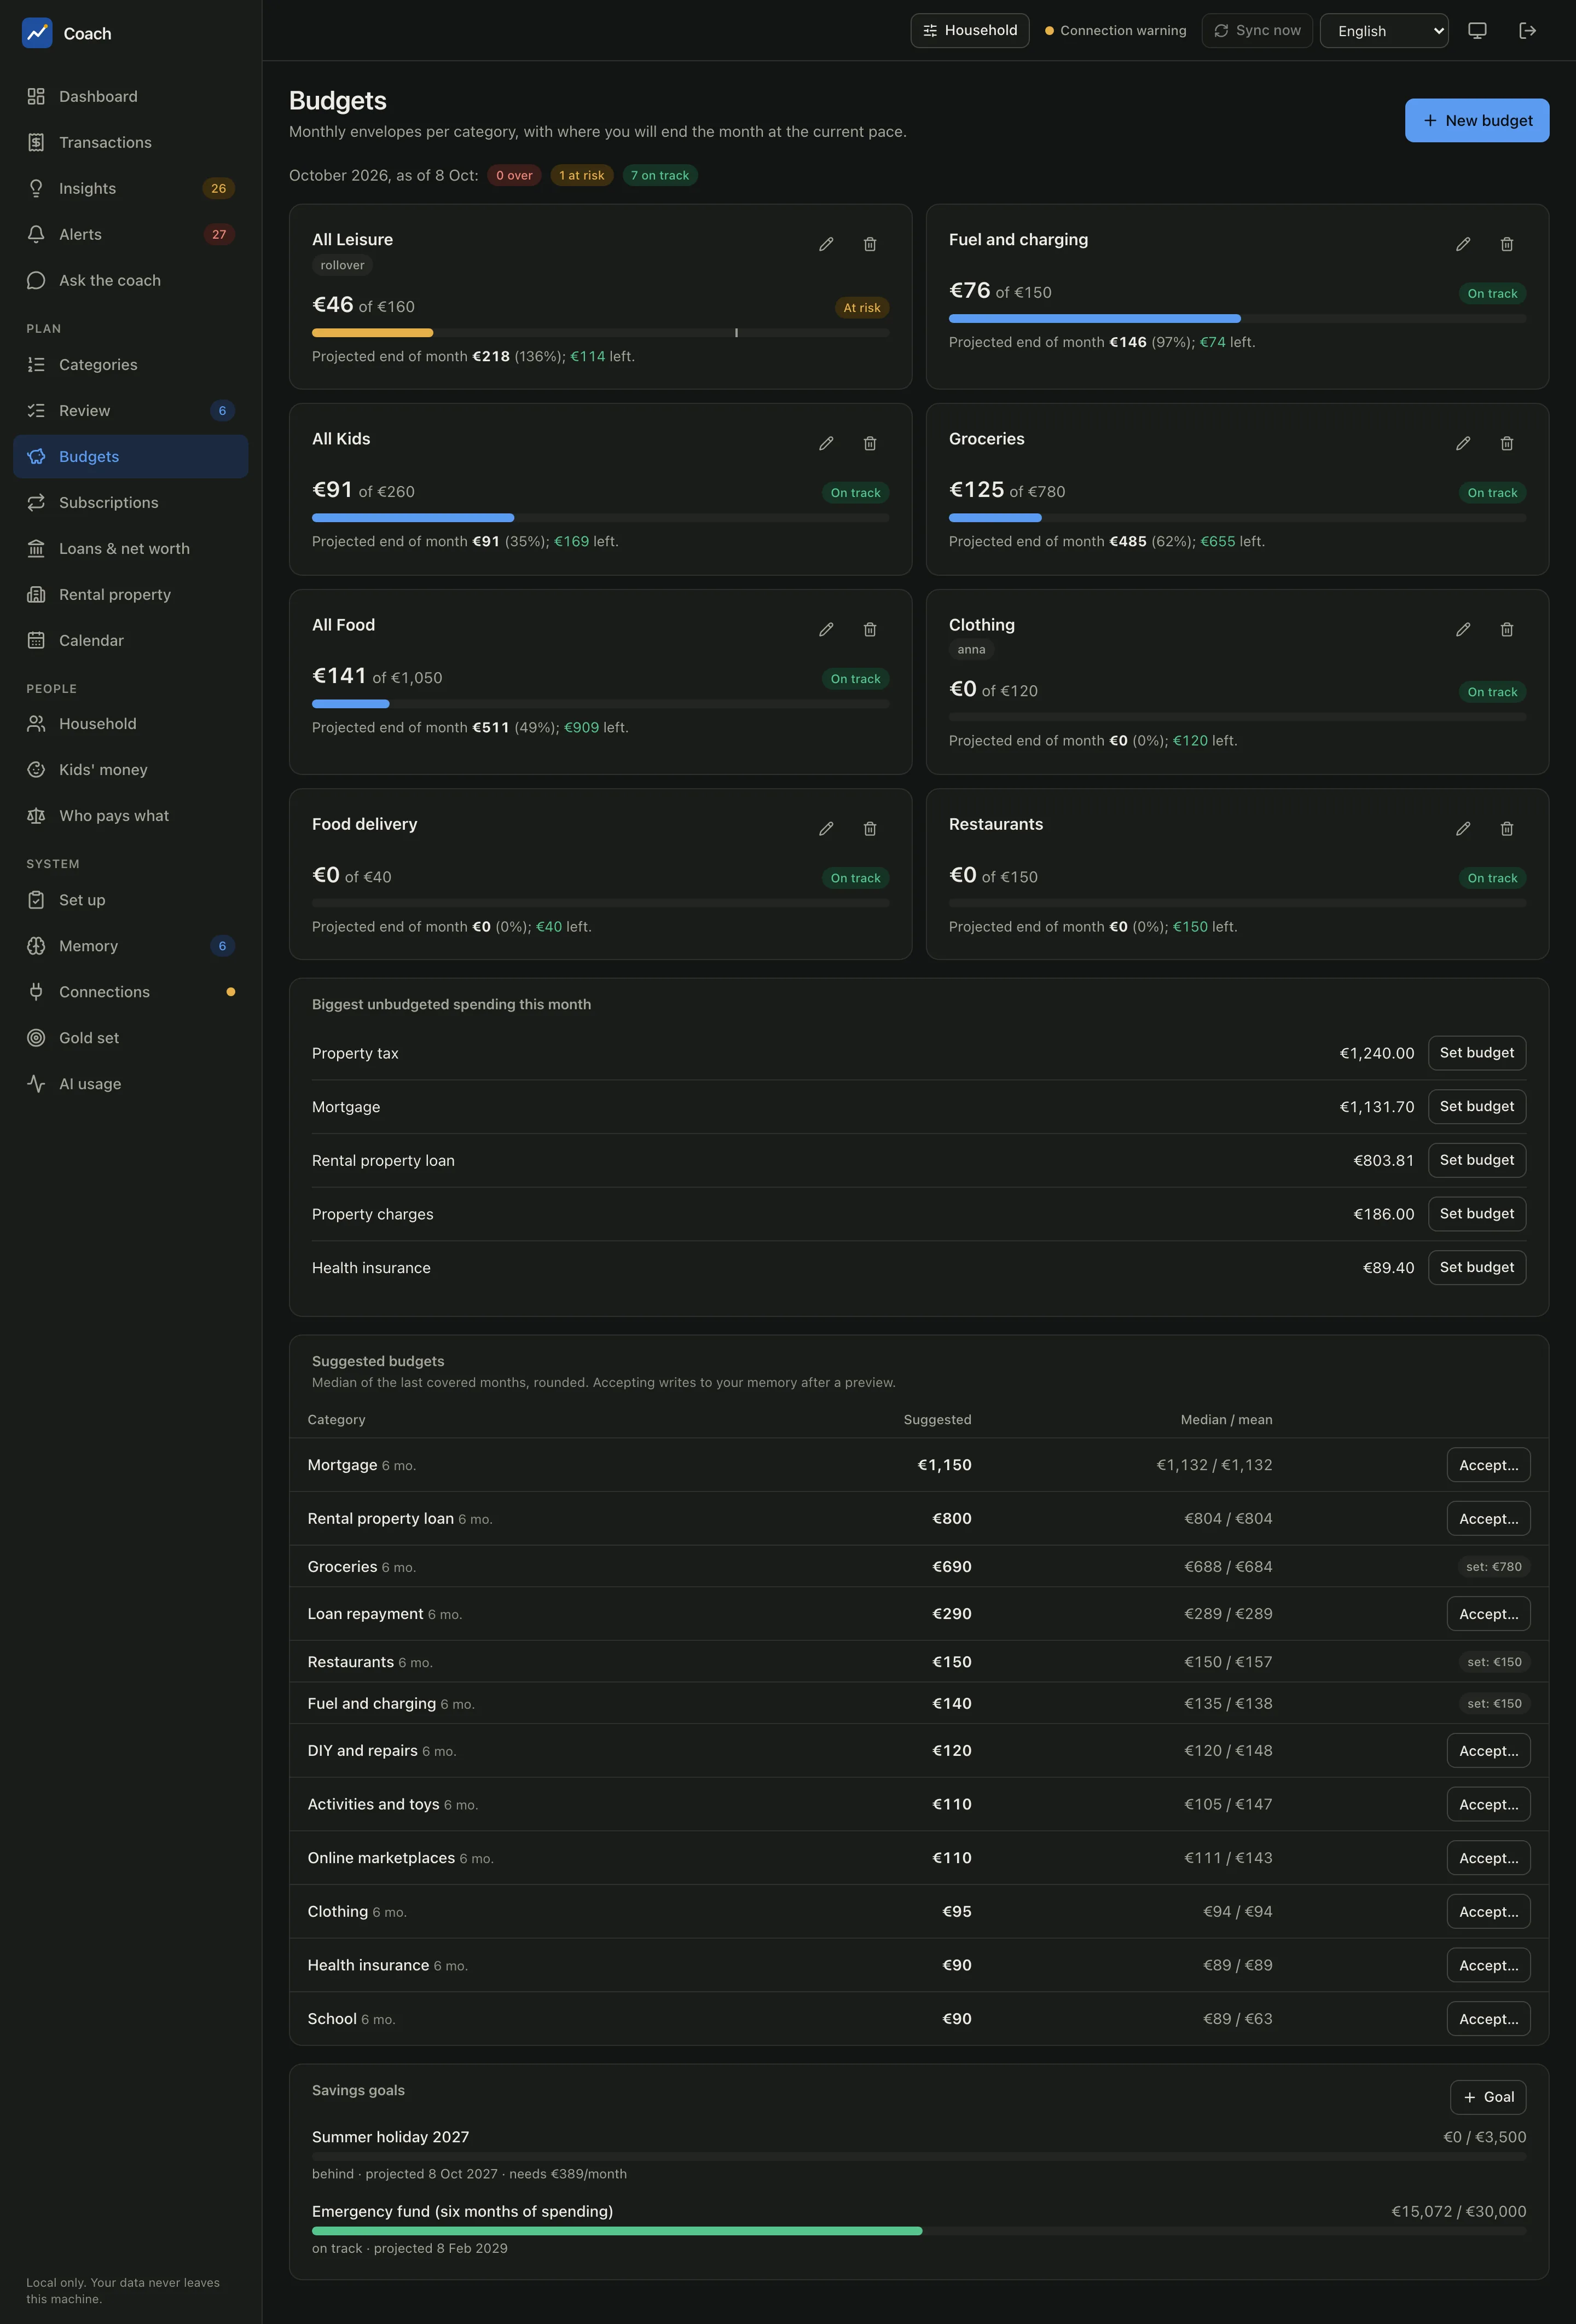Edit the All Leisure budget pencil icon

tap(826, 244)
